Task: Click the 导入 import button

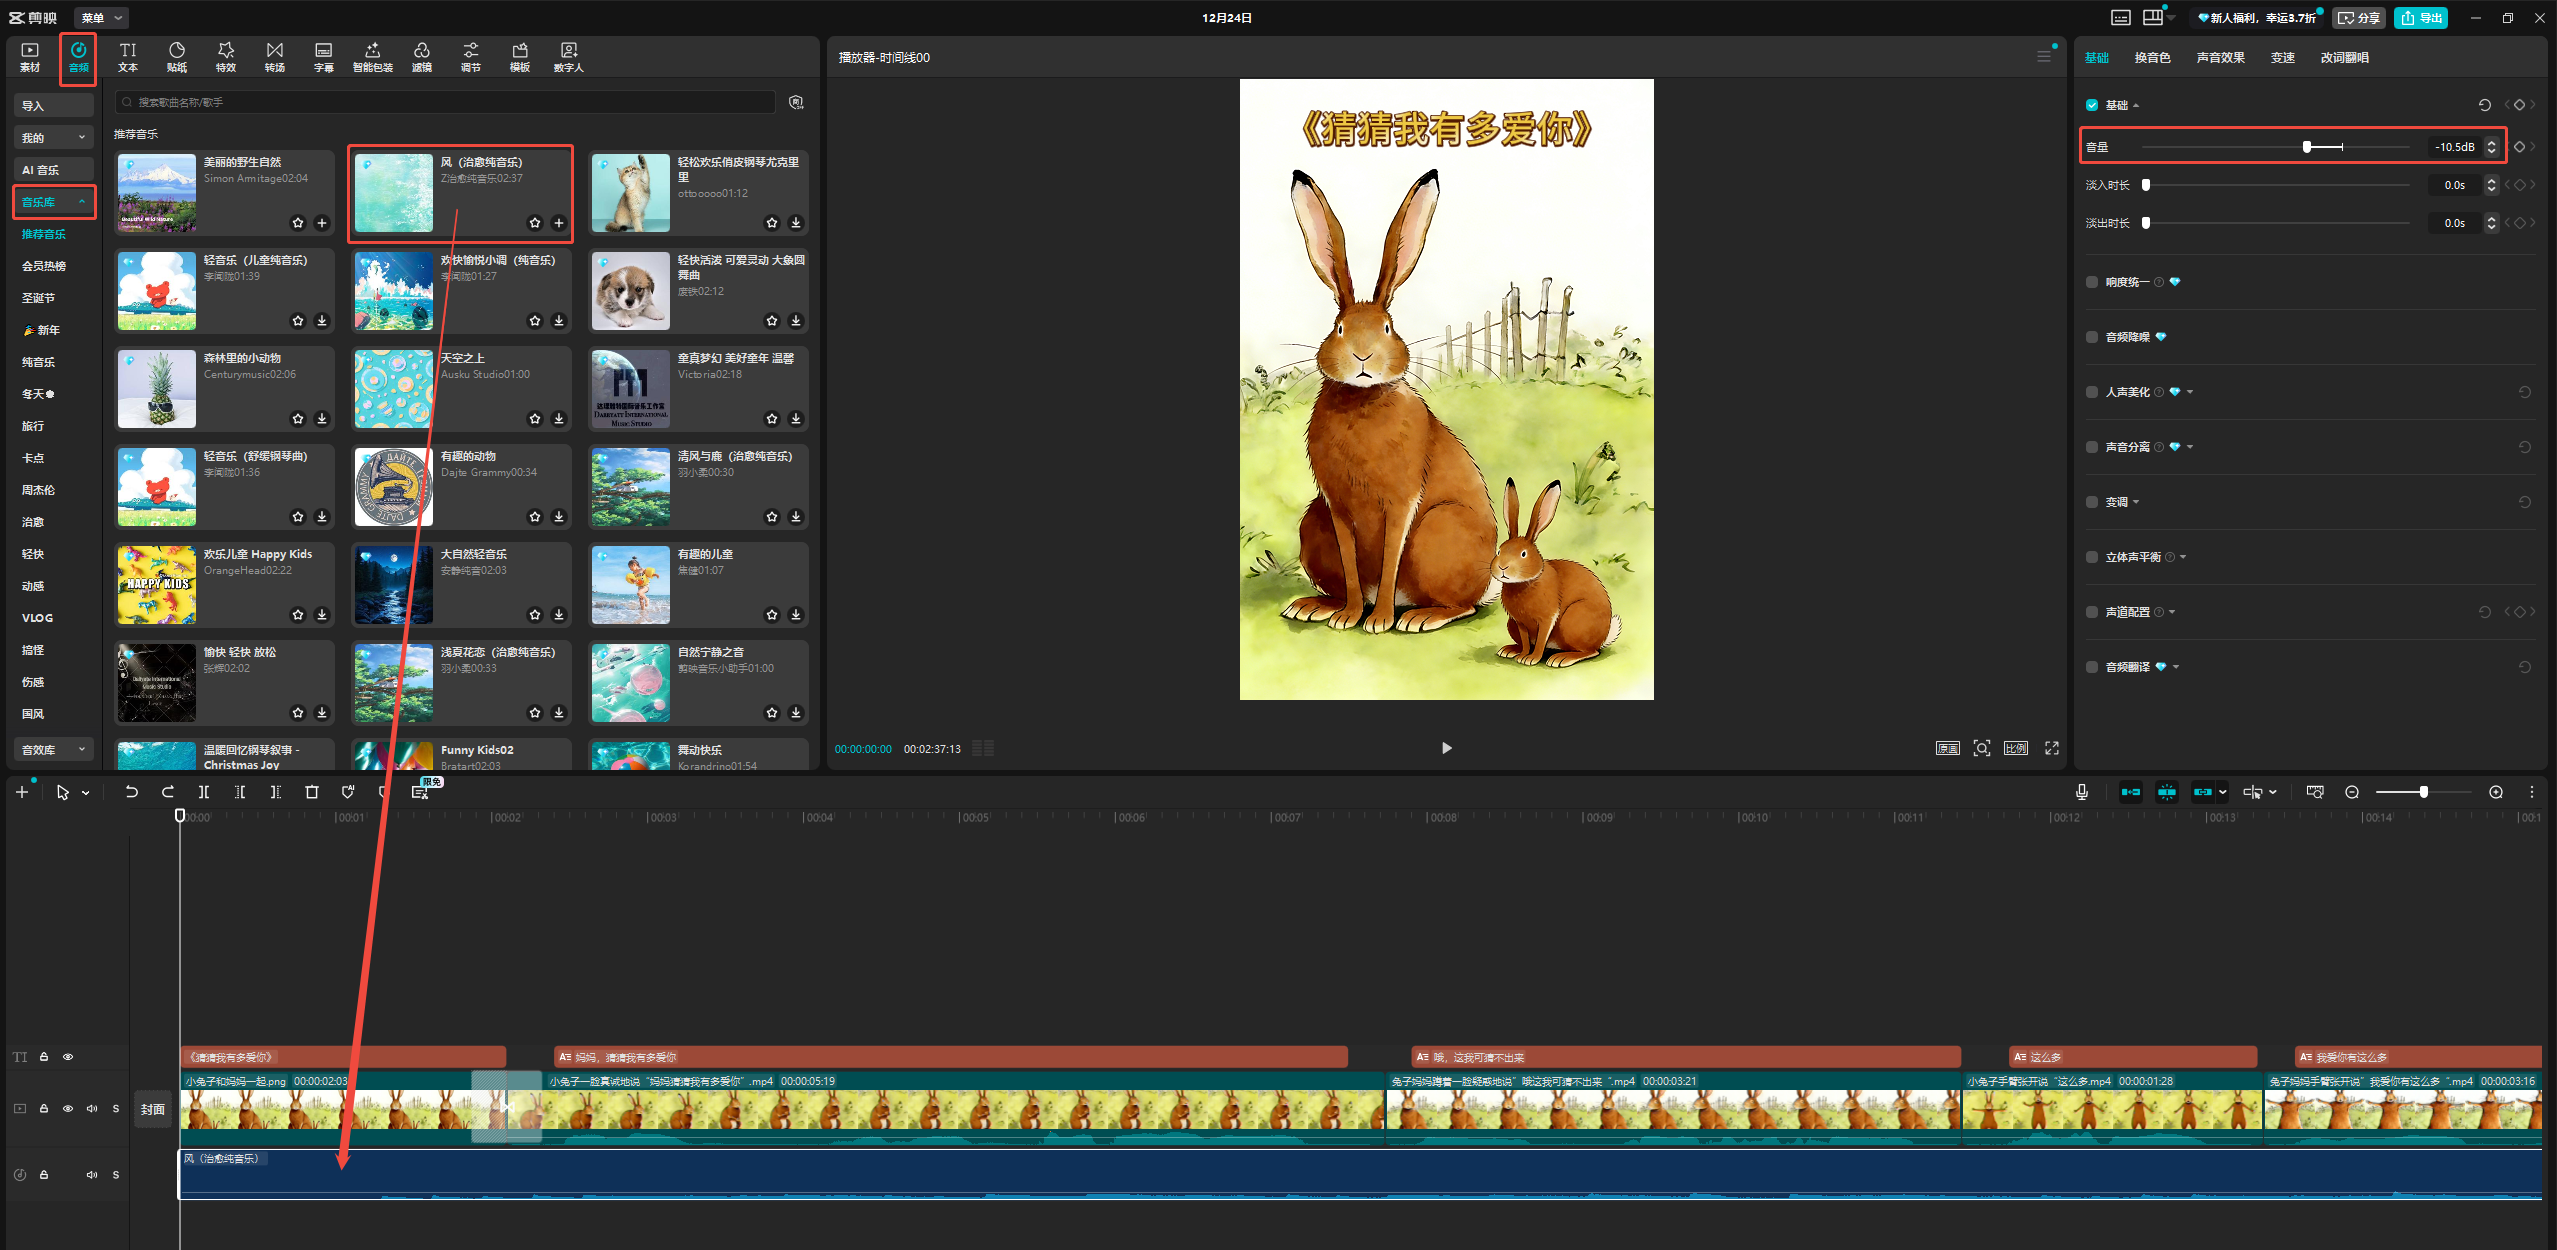Action: tap(54, 106)
